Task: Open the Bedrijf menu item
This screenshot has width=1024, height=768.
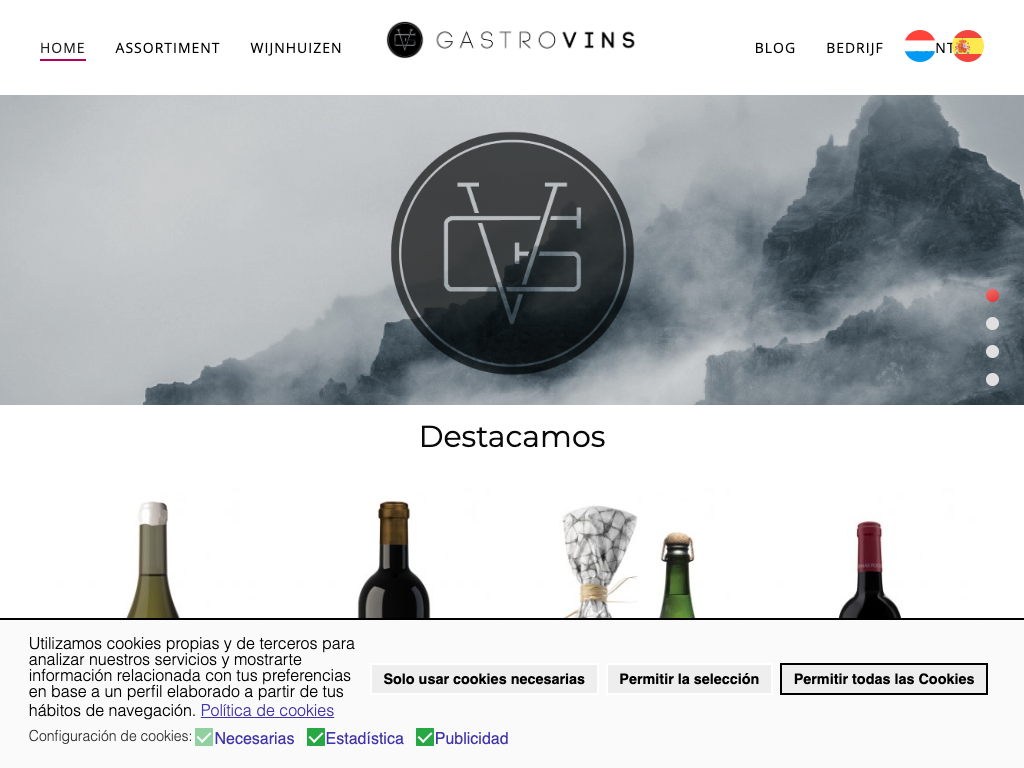Action: (x=854, y=48)
